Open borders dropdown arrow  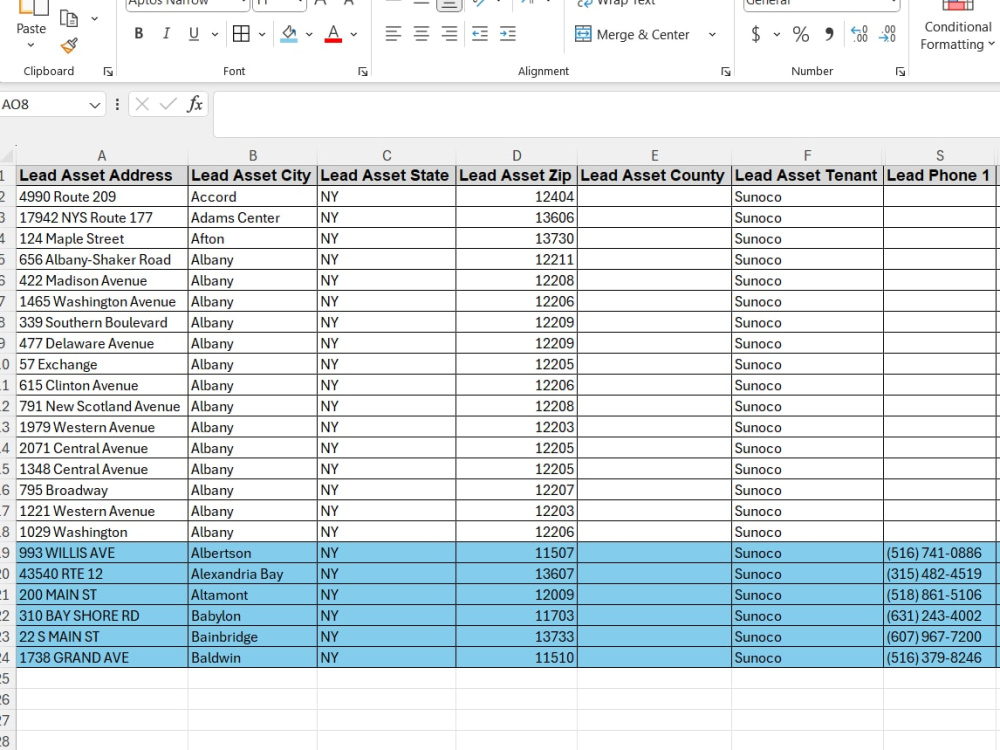point(262,34)
